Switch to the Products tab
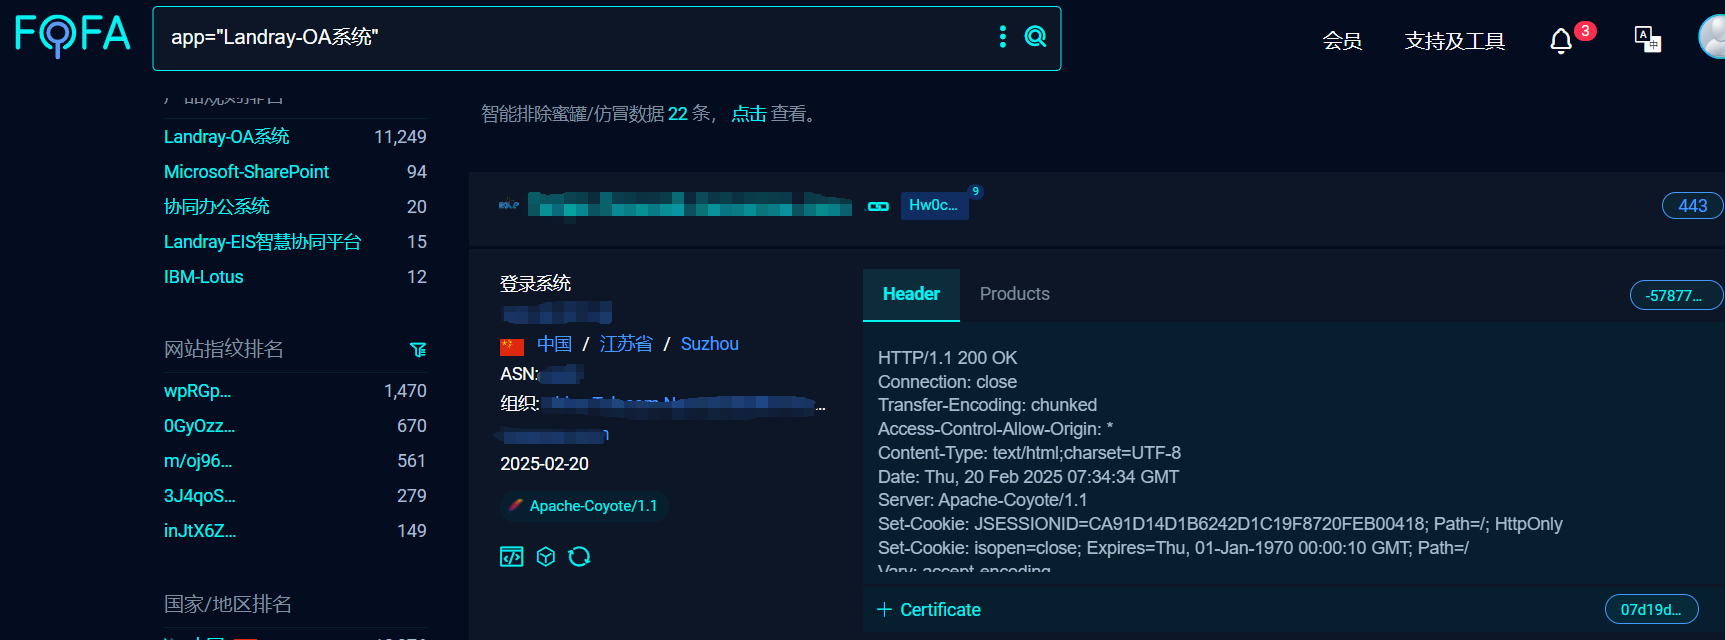The image size is (1725, 640). (x=1015, y=294)
